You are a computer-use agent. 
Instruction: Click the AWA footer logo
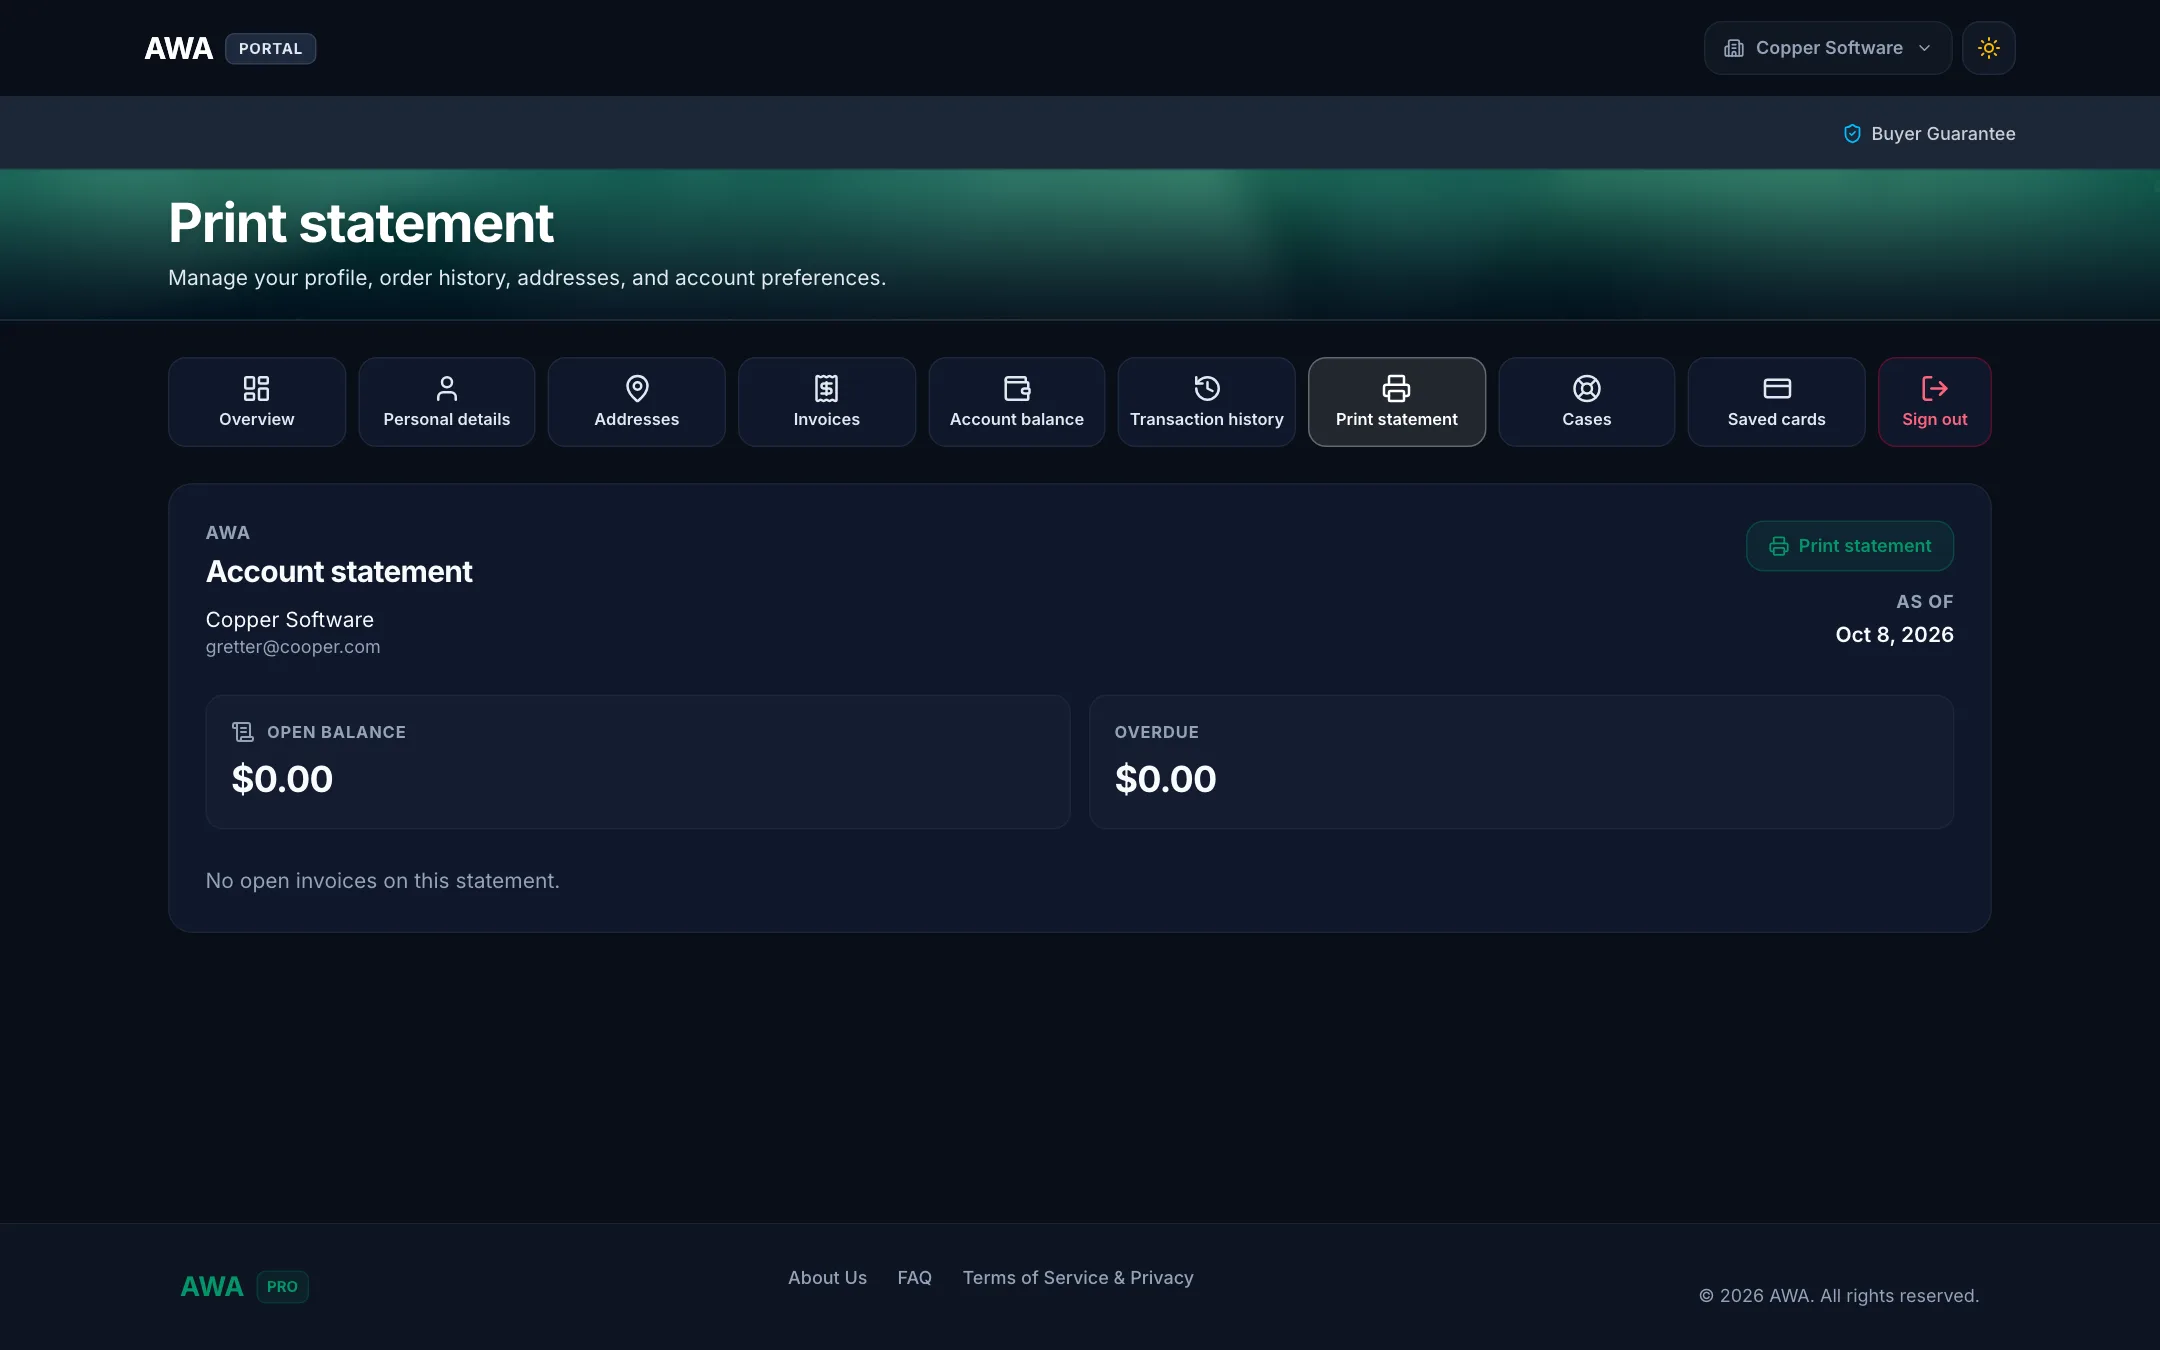[x=212, y=1287]
